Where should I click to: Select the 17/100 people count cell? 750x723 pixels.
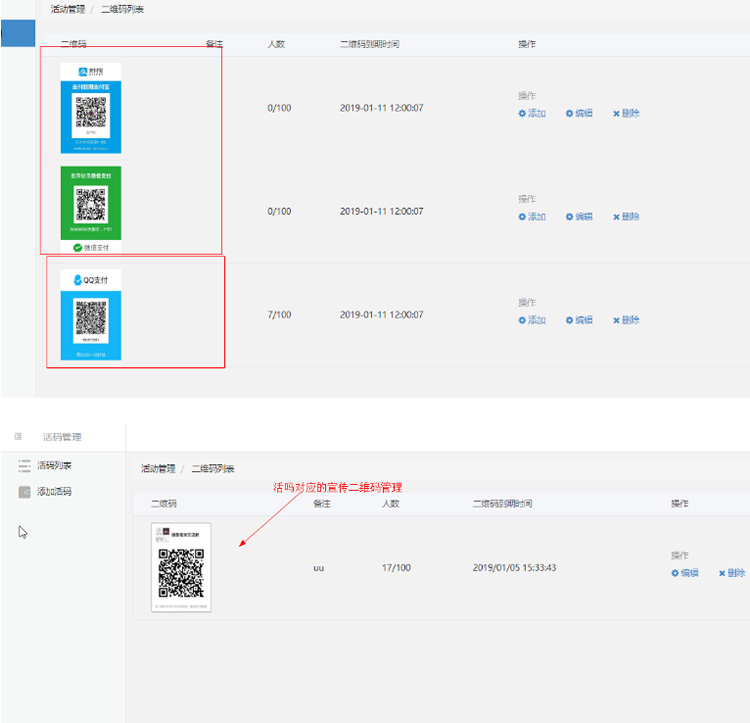[x=396, y=568]
